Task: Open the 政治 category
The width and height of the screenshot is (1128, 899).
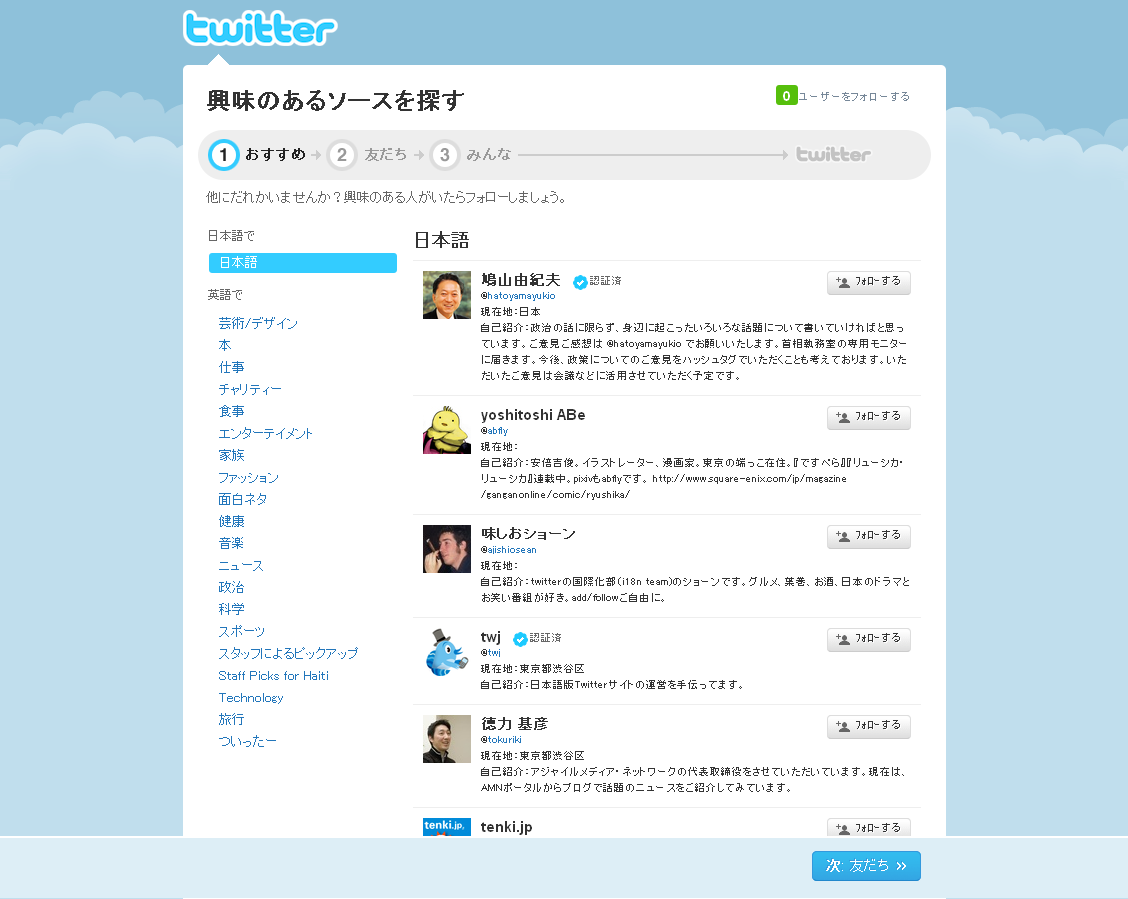Action: tap(231, 588)
